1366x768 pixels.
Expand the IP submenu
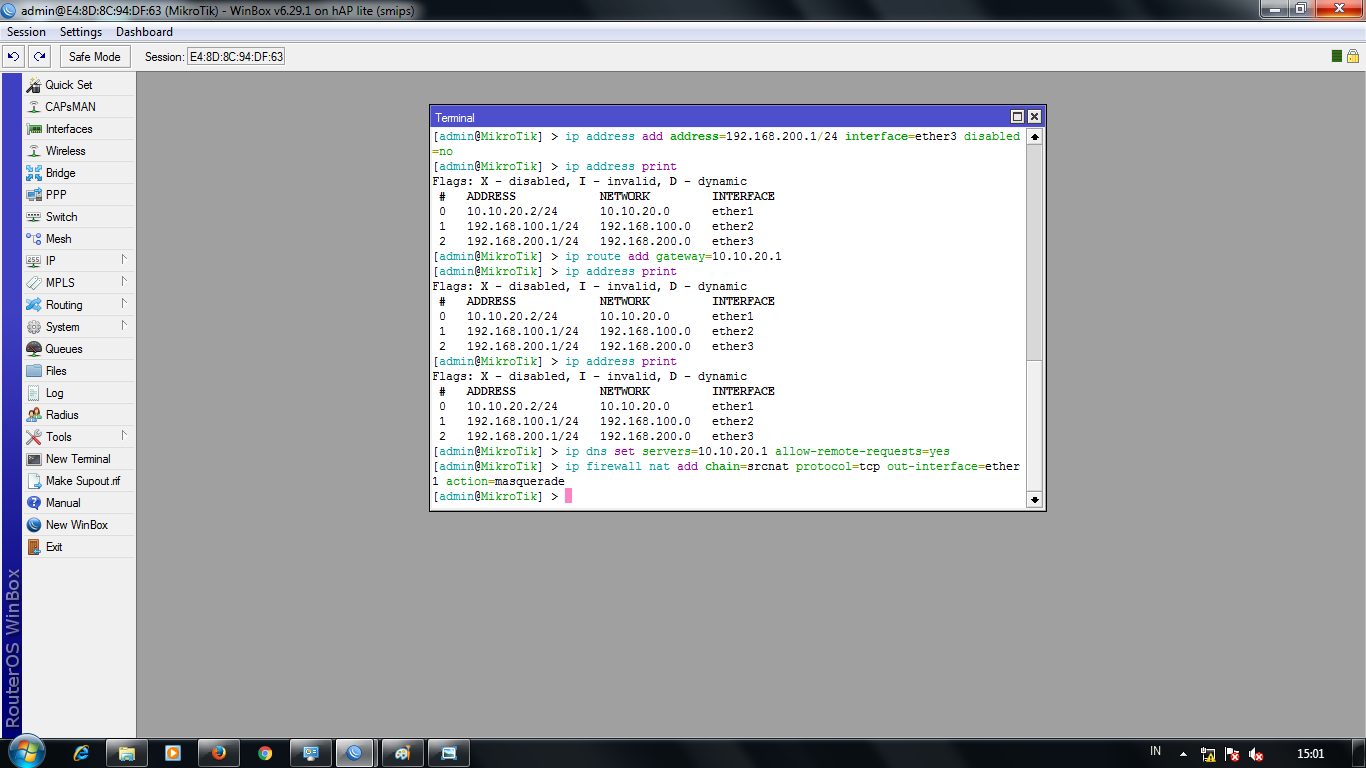tap(78, 261)
